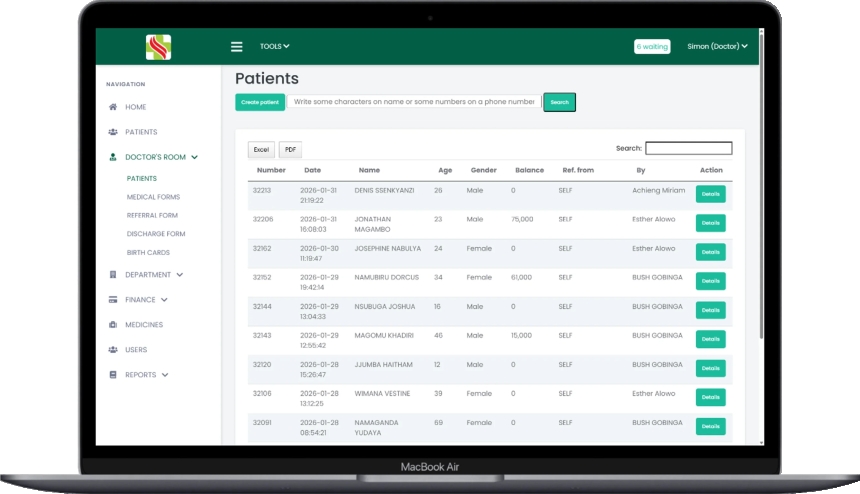Image resolution: width=860 pixels, height=494 pixels.
Task: Click the 6 waiting badge
Action: pos(652,47)
